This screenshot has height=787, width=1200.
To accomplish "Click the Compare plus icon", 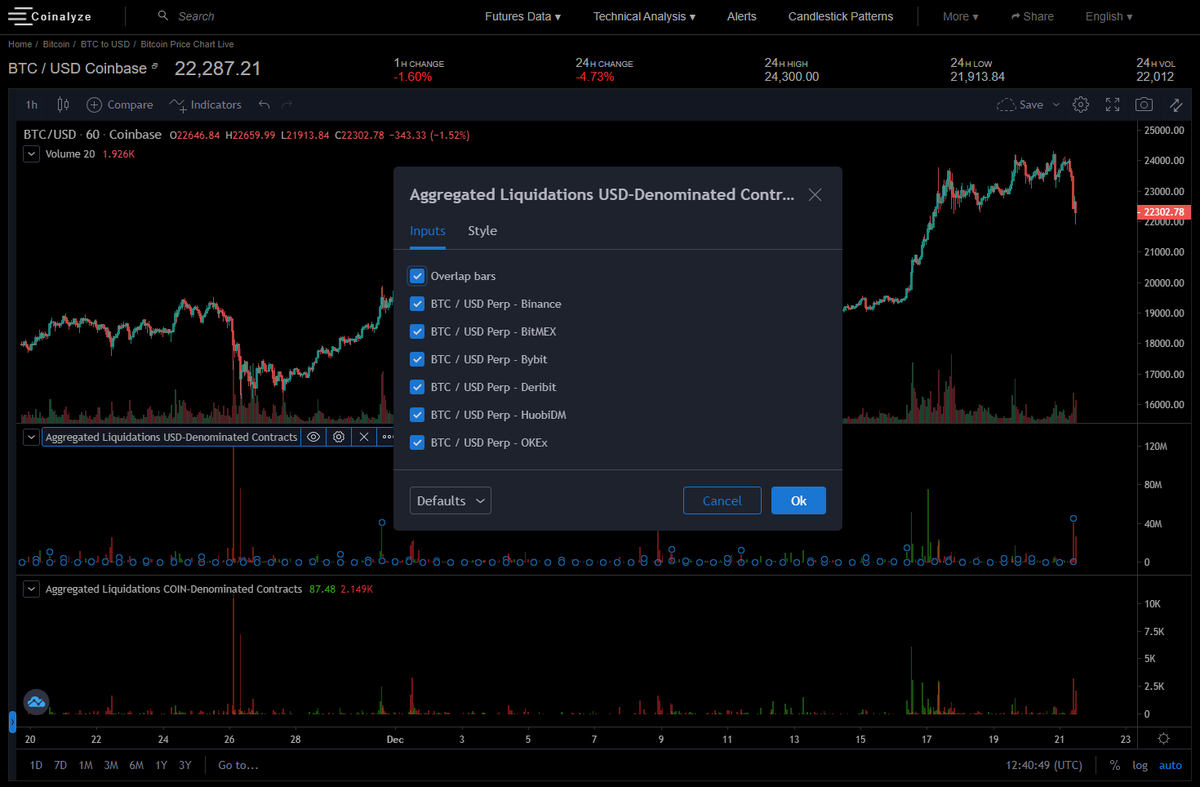I will coord(94,104).
